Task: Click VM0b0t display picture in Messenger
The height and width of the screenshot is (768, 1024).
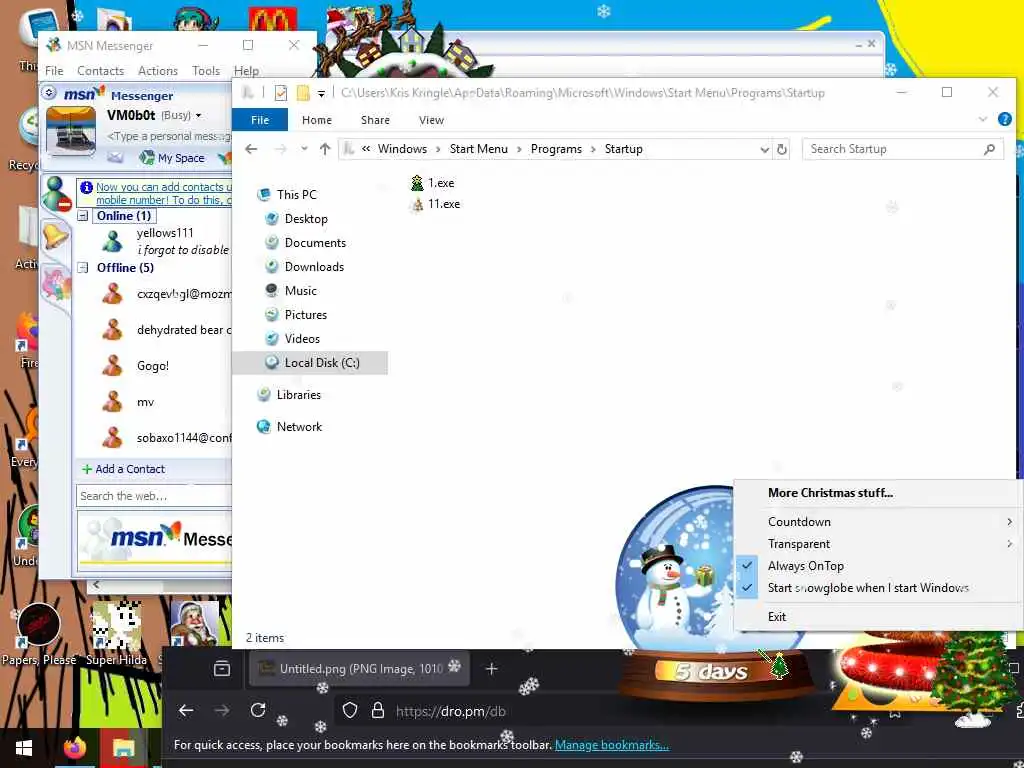Action: point(71,131)
